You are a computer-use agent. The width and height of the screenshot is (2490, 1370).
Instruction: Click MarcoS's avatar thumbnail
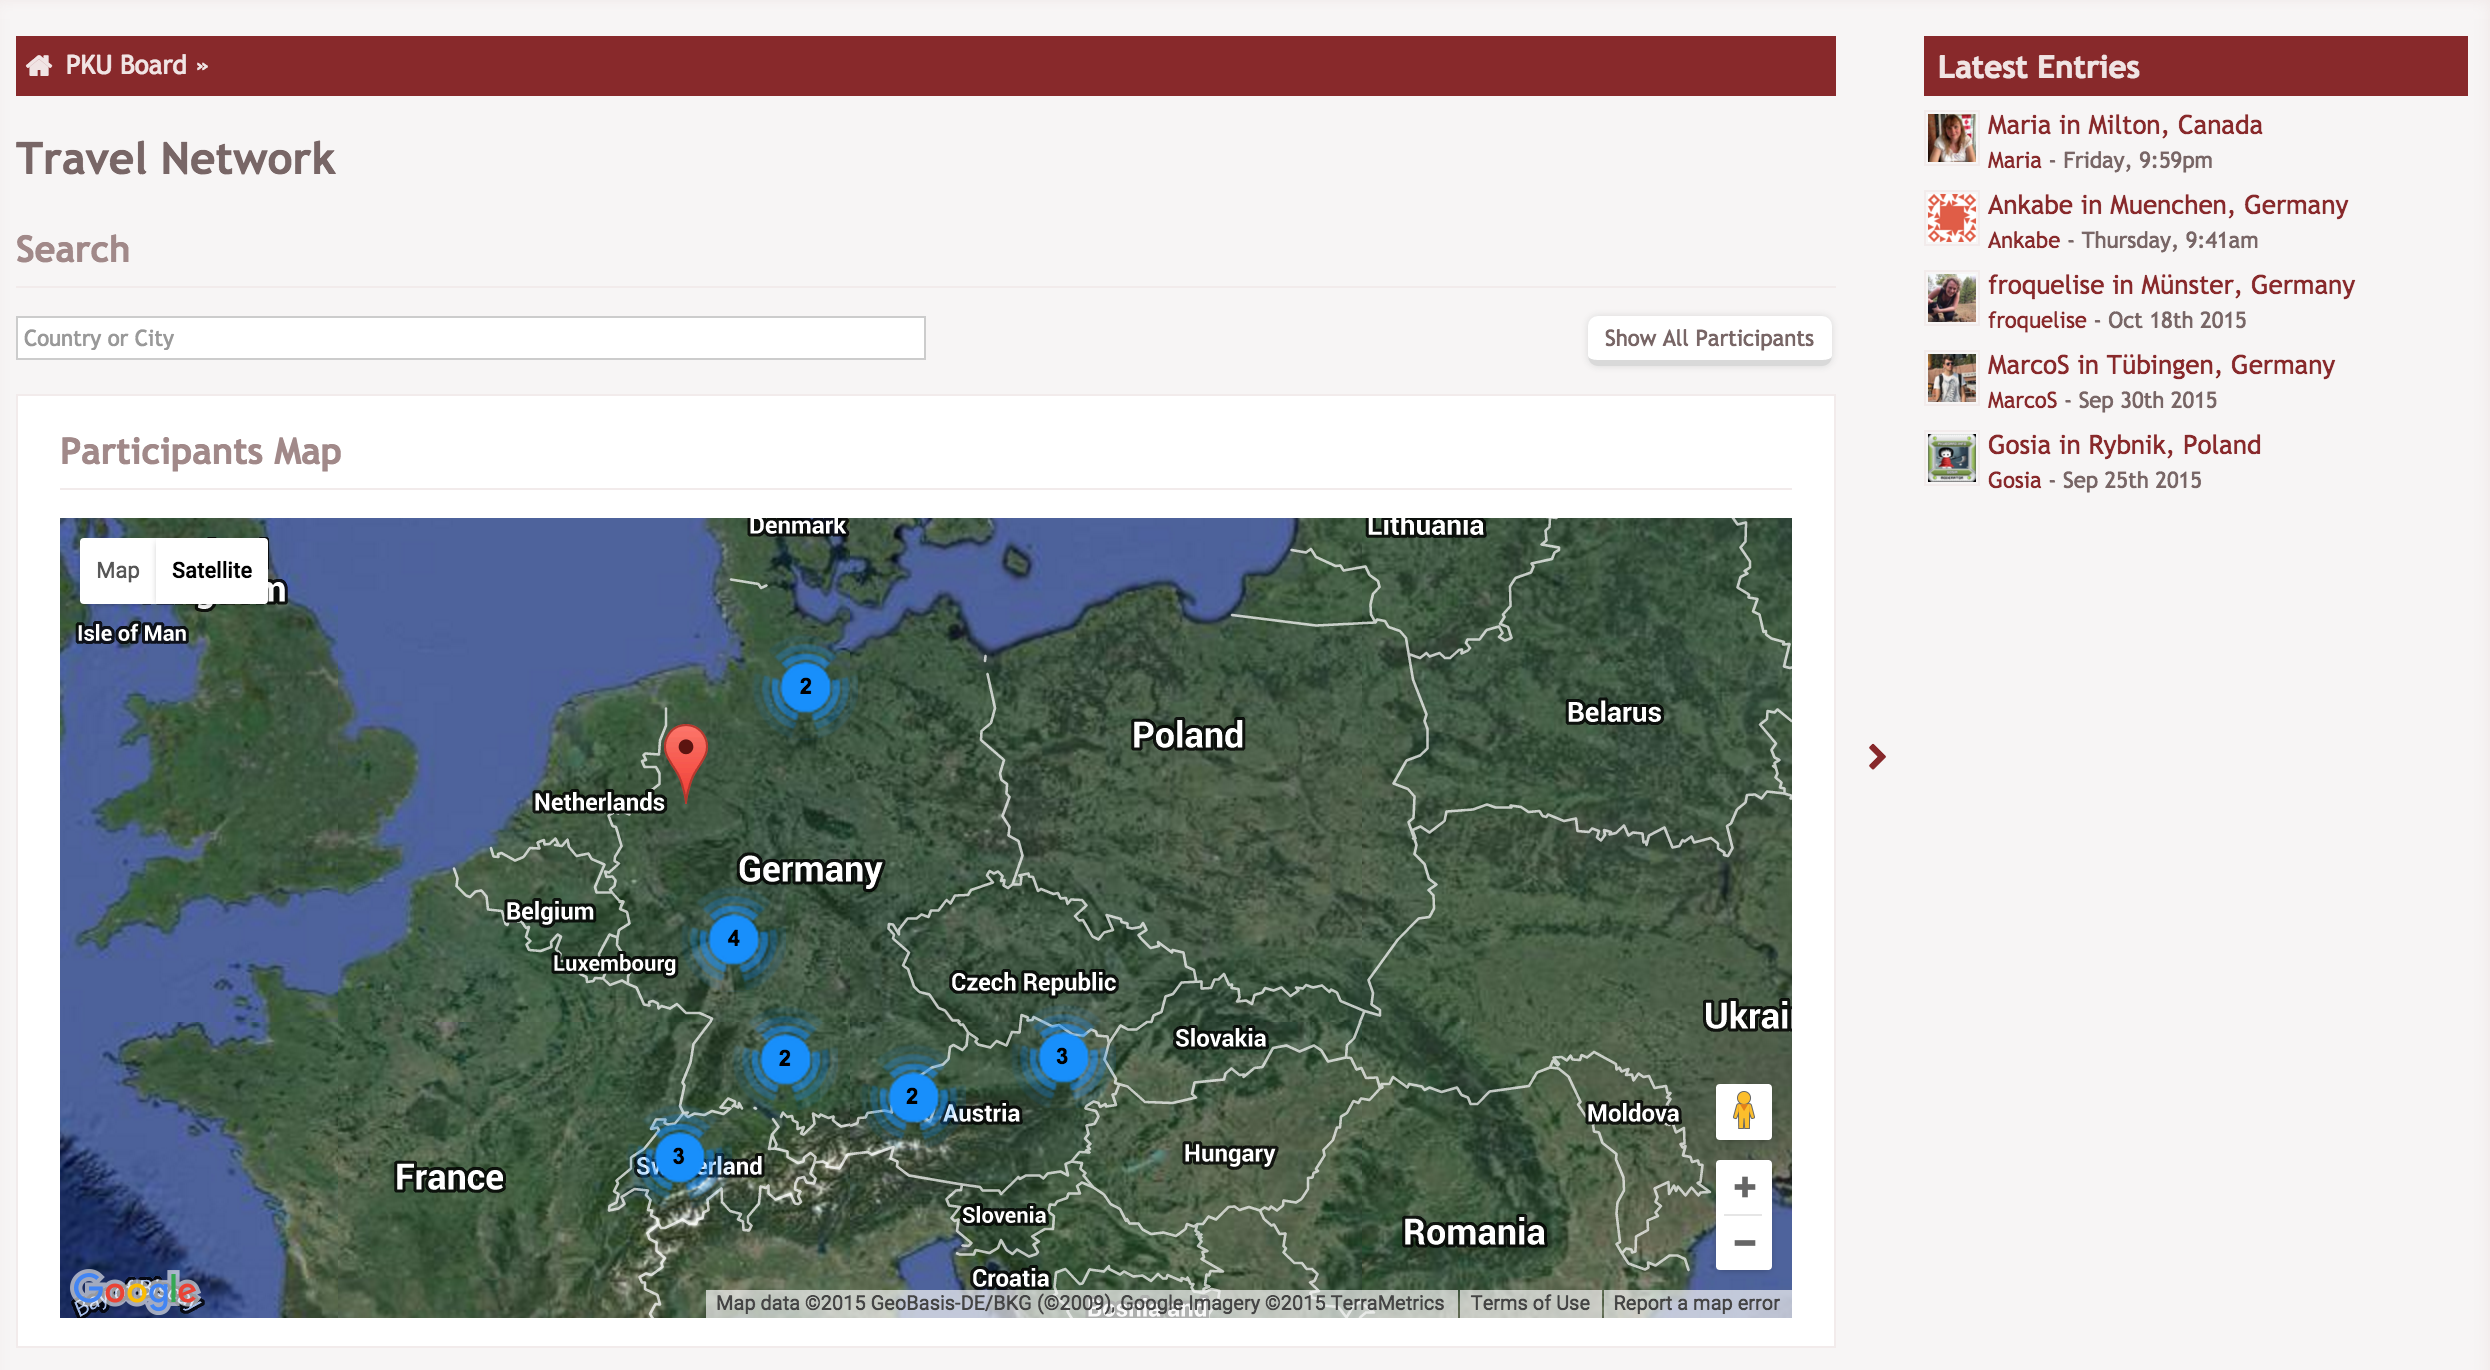click(x=1952, y=378)
